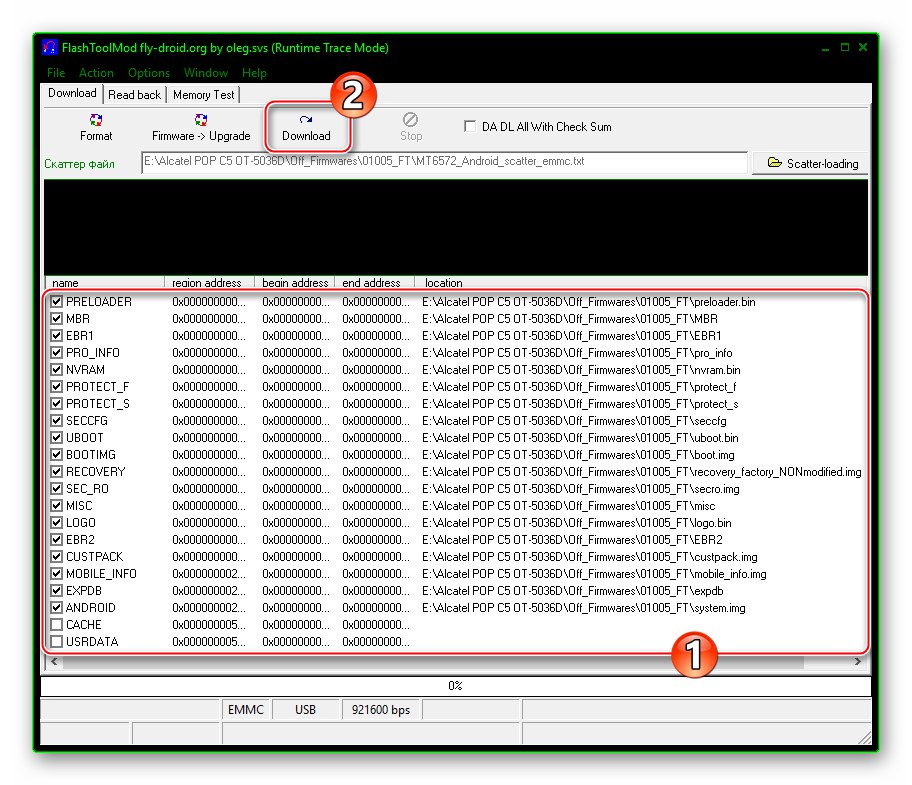Screen dimensions: 912x785
Task: Uncheck the EBR2 checkbox
Action: coord(56,540)
